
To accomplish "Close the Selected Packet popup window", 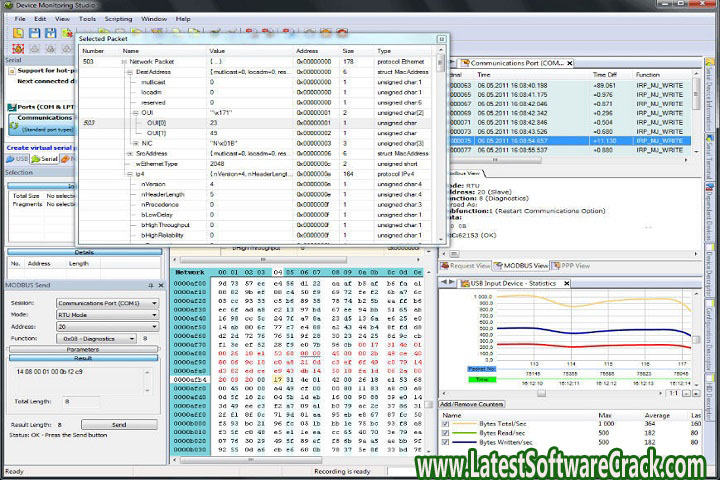I will click(x=441, y=39).
